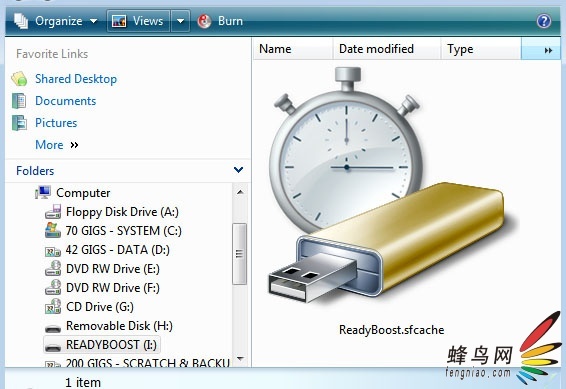Select 70 GIGS - SYSTEM (C:)

pos(123,231)
